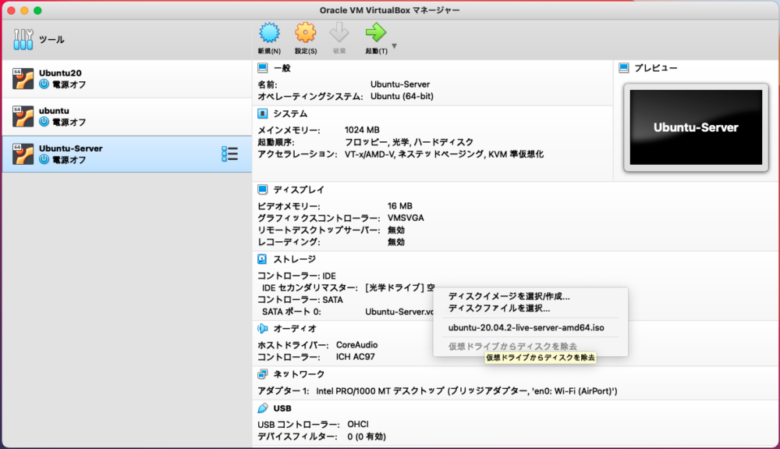Click Ubuntu-Server OS icon in list
Screen dimensions: 780x449
point(23,155)
